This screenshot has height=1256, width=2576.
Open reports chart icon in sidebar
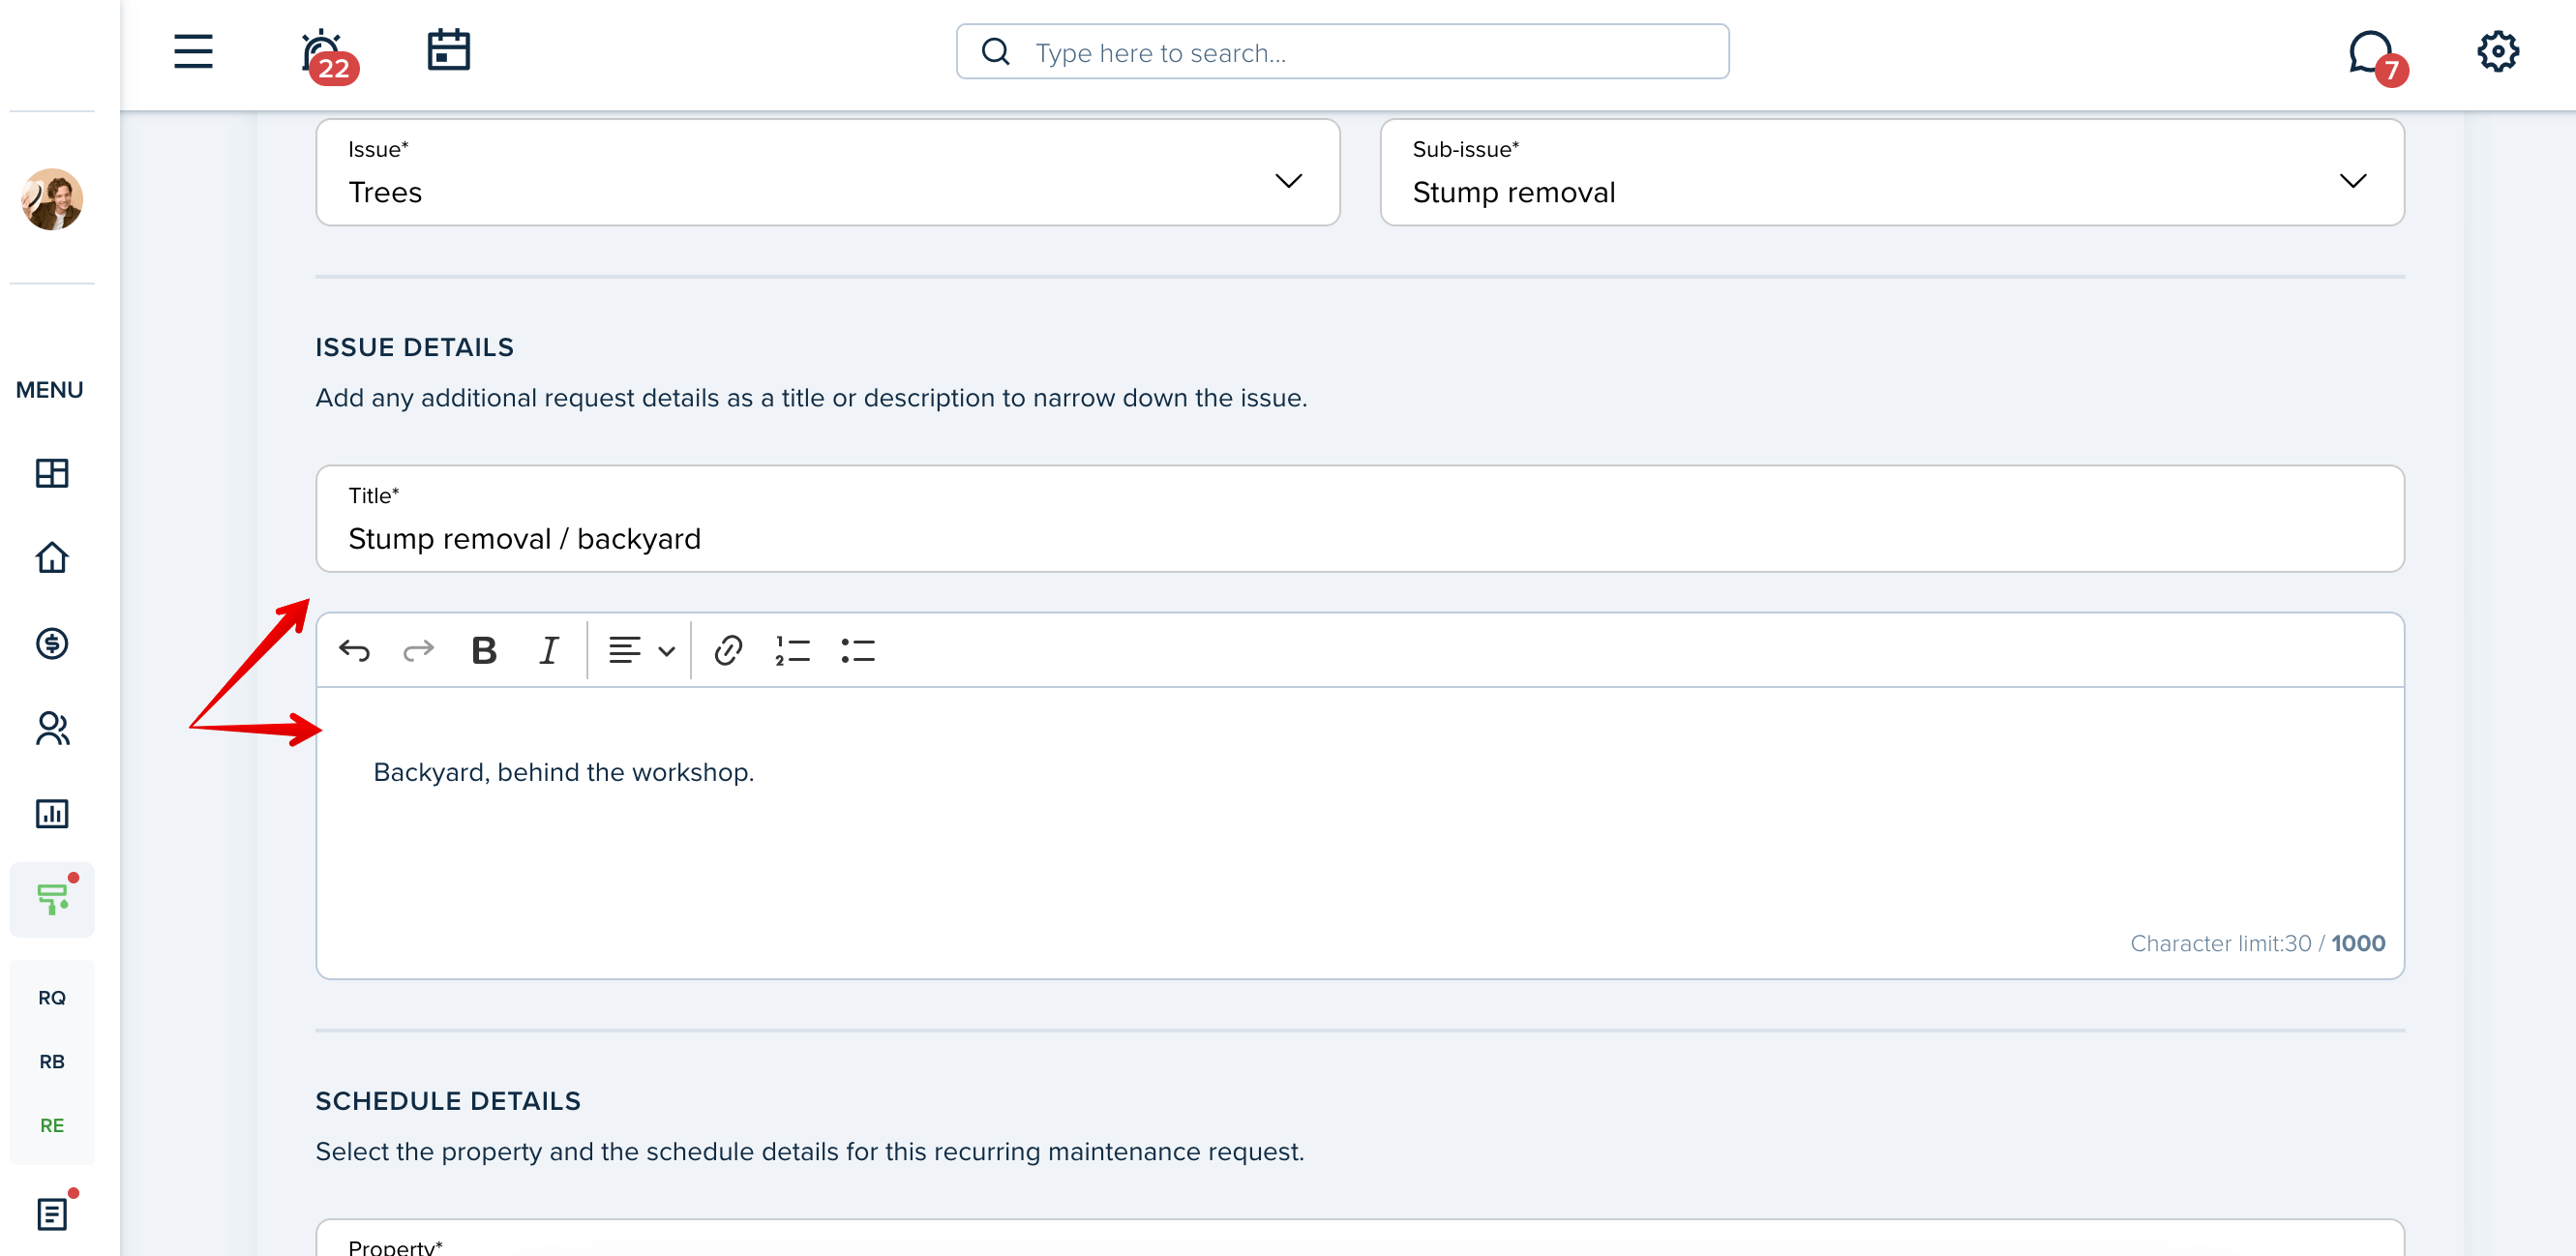pyautogui.click(x=52, y=814)
